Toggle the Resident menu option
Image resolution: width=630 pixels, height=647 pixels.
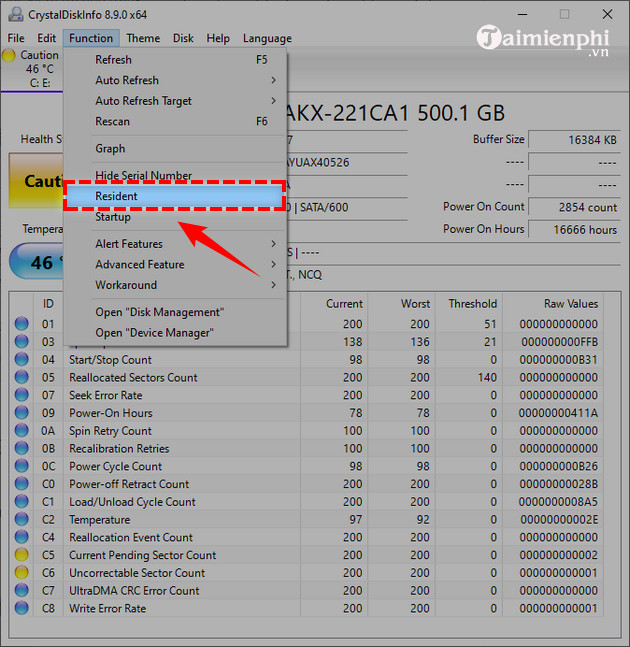pyautogui.click(x=175, y=196)
